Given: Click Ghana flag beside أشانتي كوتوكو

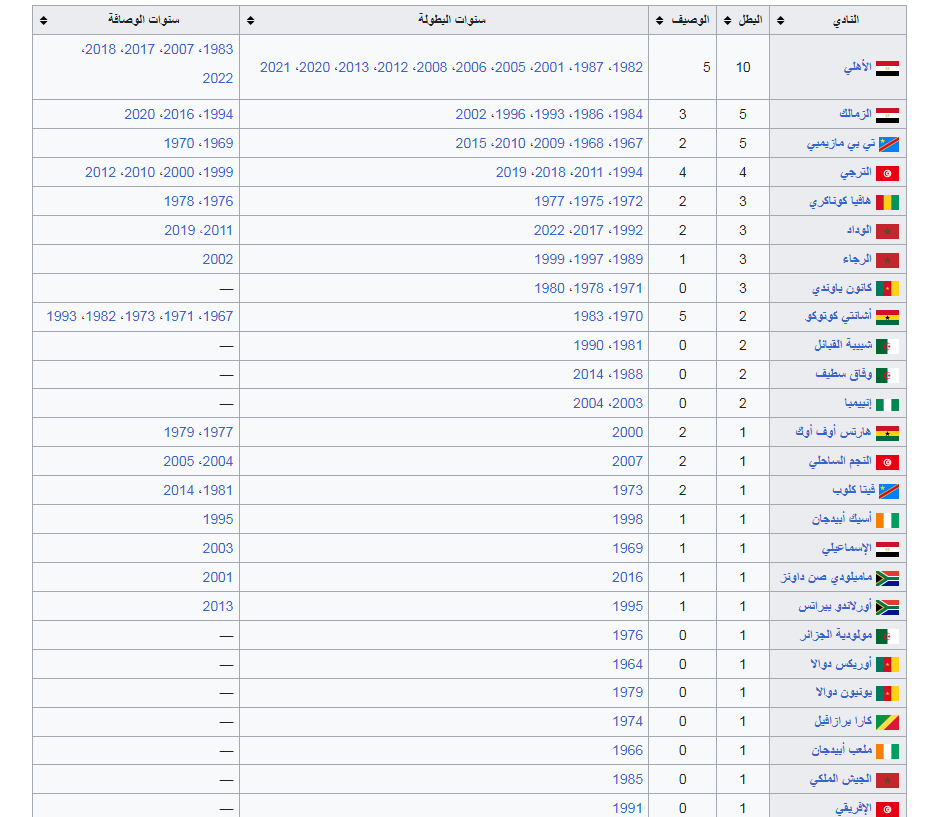Looking at the screenshot, I should pos(887,318).
